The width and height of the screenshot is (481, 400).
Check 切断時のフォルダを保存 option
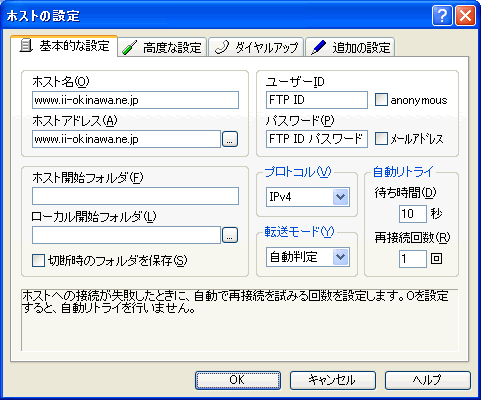tap(38, 261)
